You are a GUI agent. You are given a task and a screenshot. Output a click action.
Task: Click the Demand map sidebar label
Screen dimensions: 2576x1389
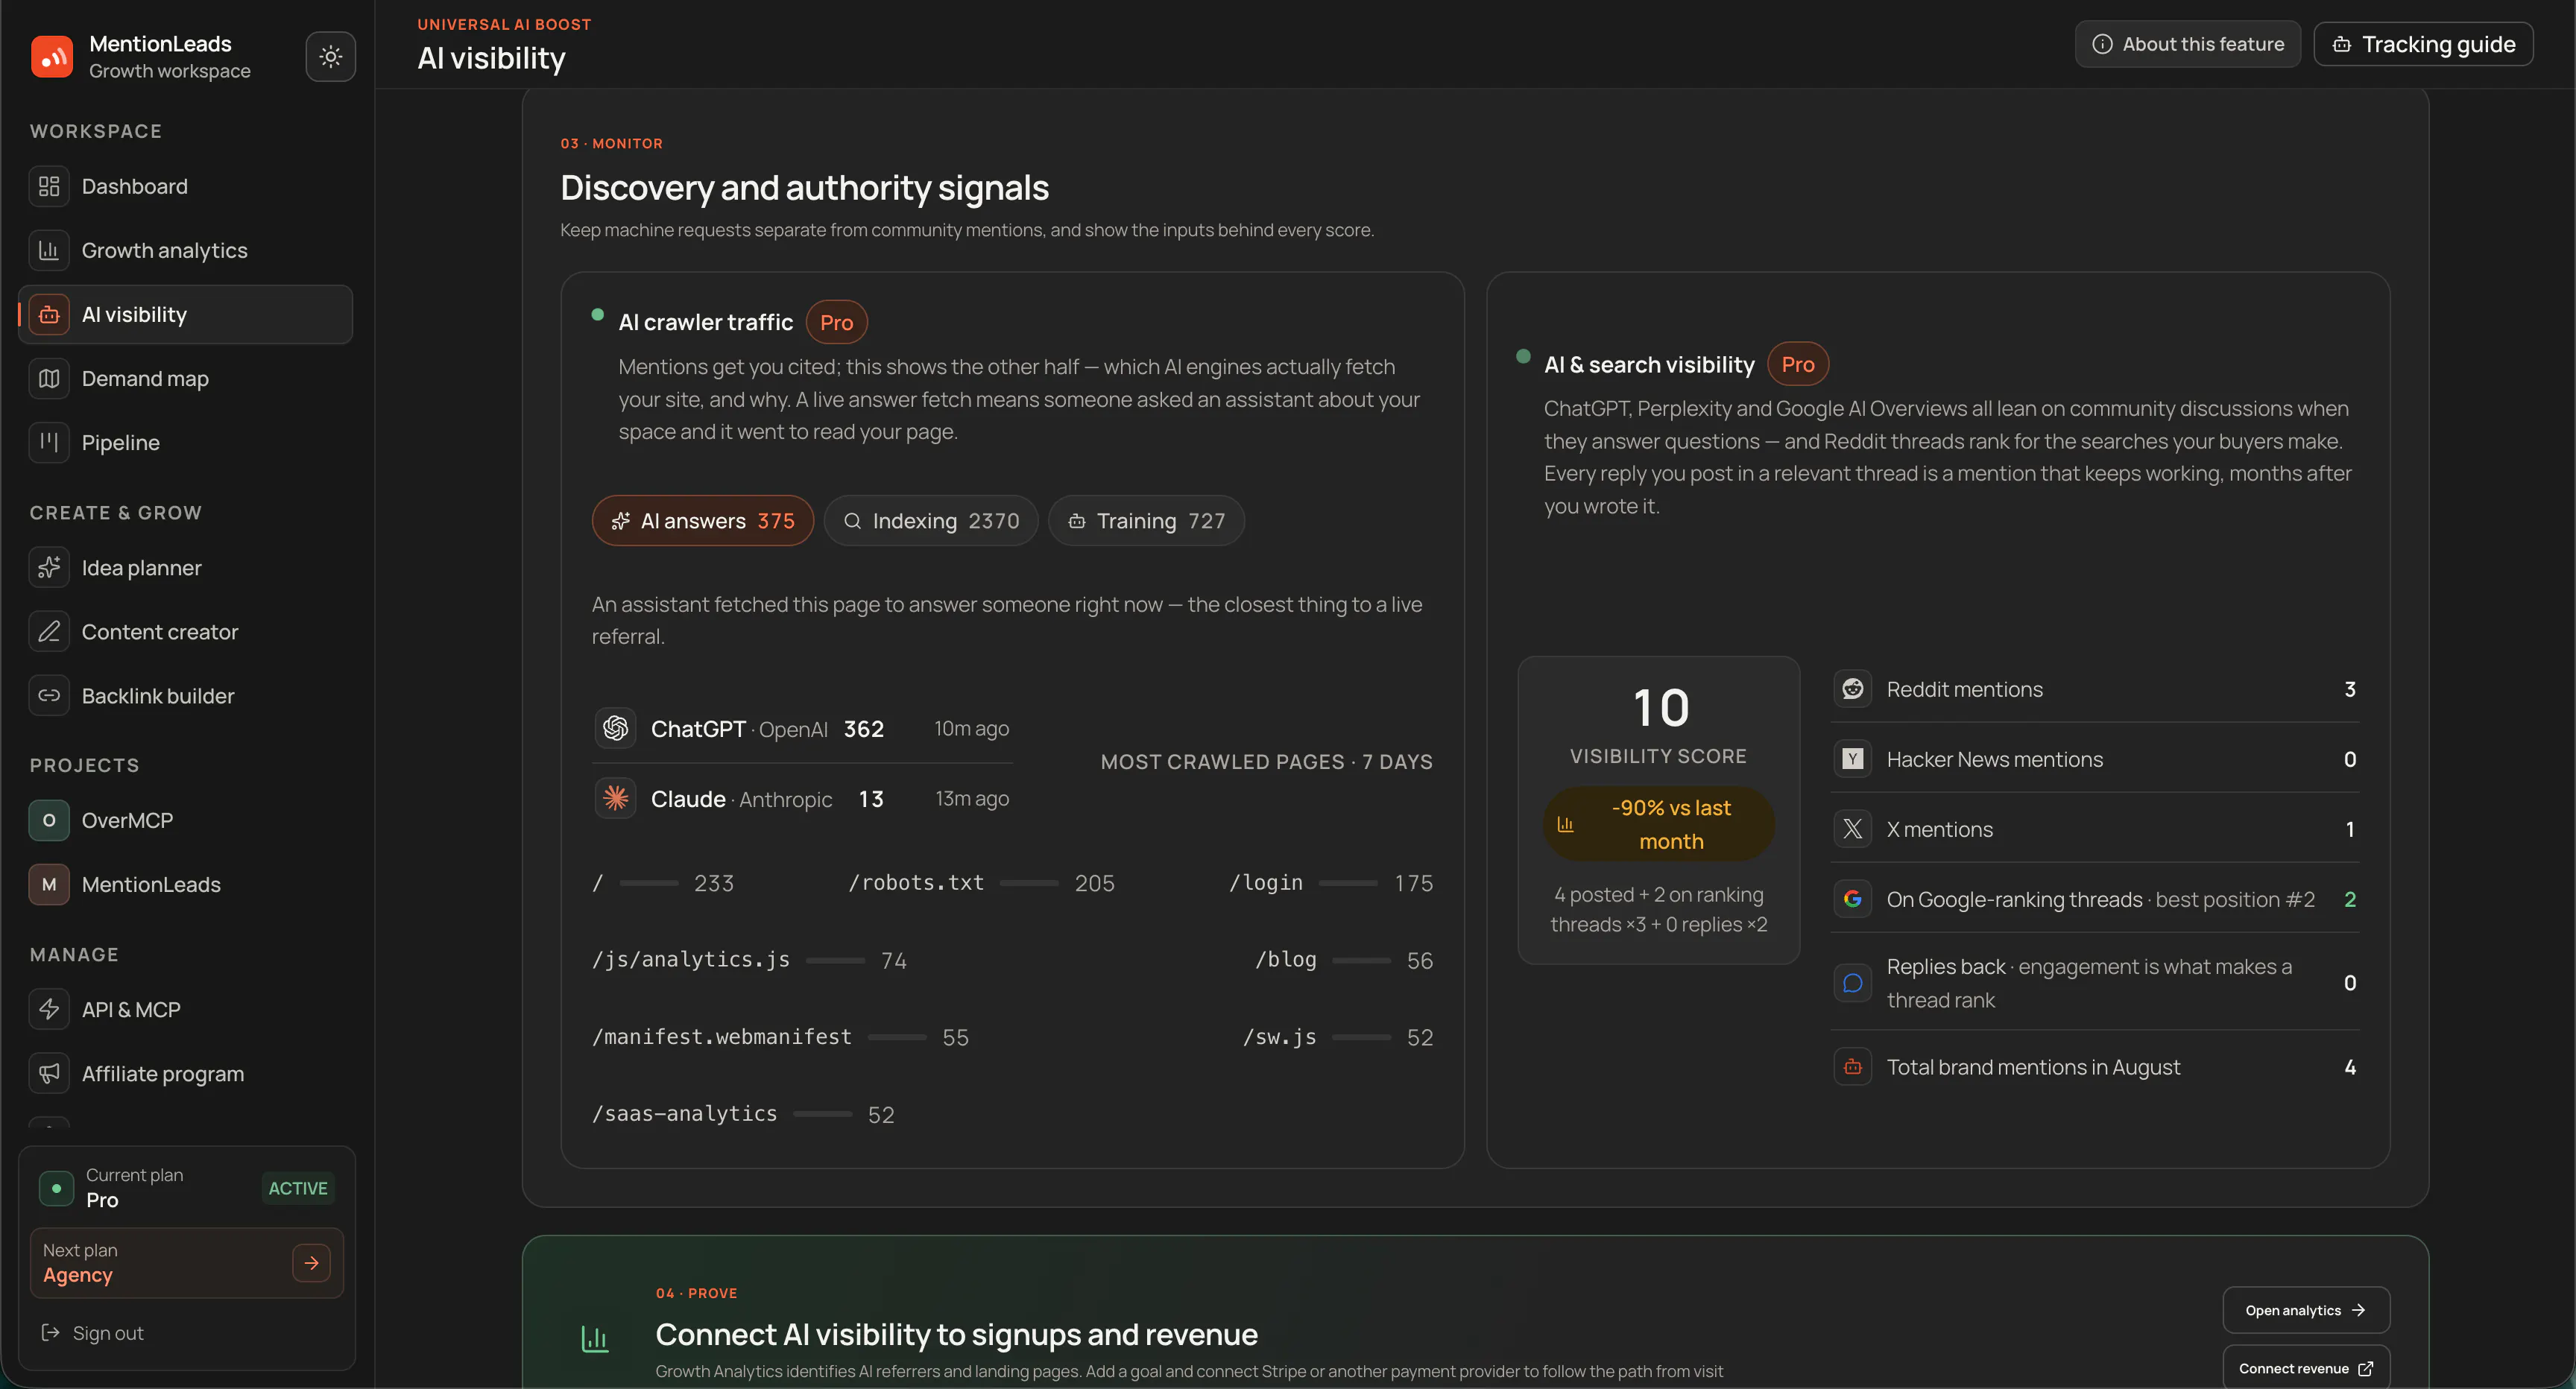click(145, 379)
